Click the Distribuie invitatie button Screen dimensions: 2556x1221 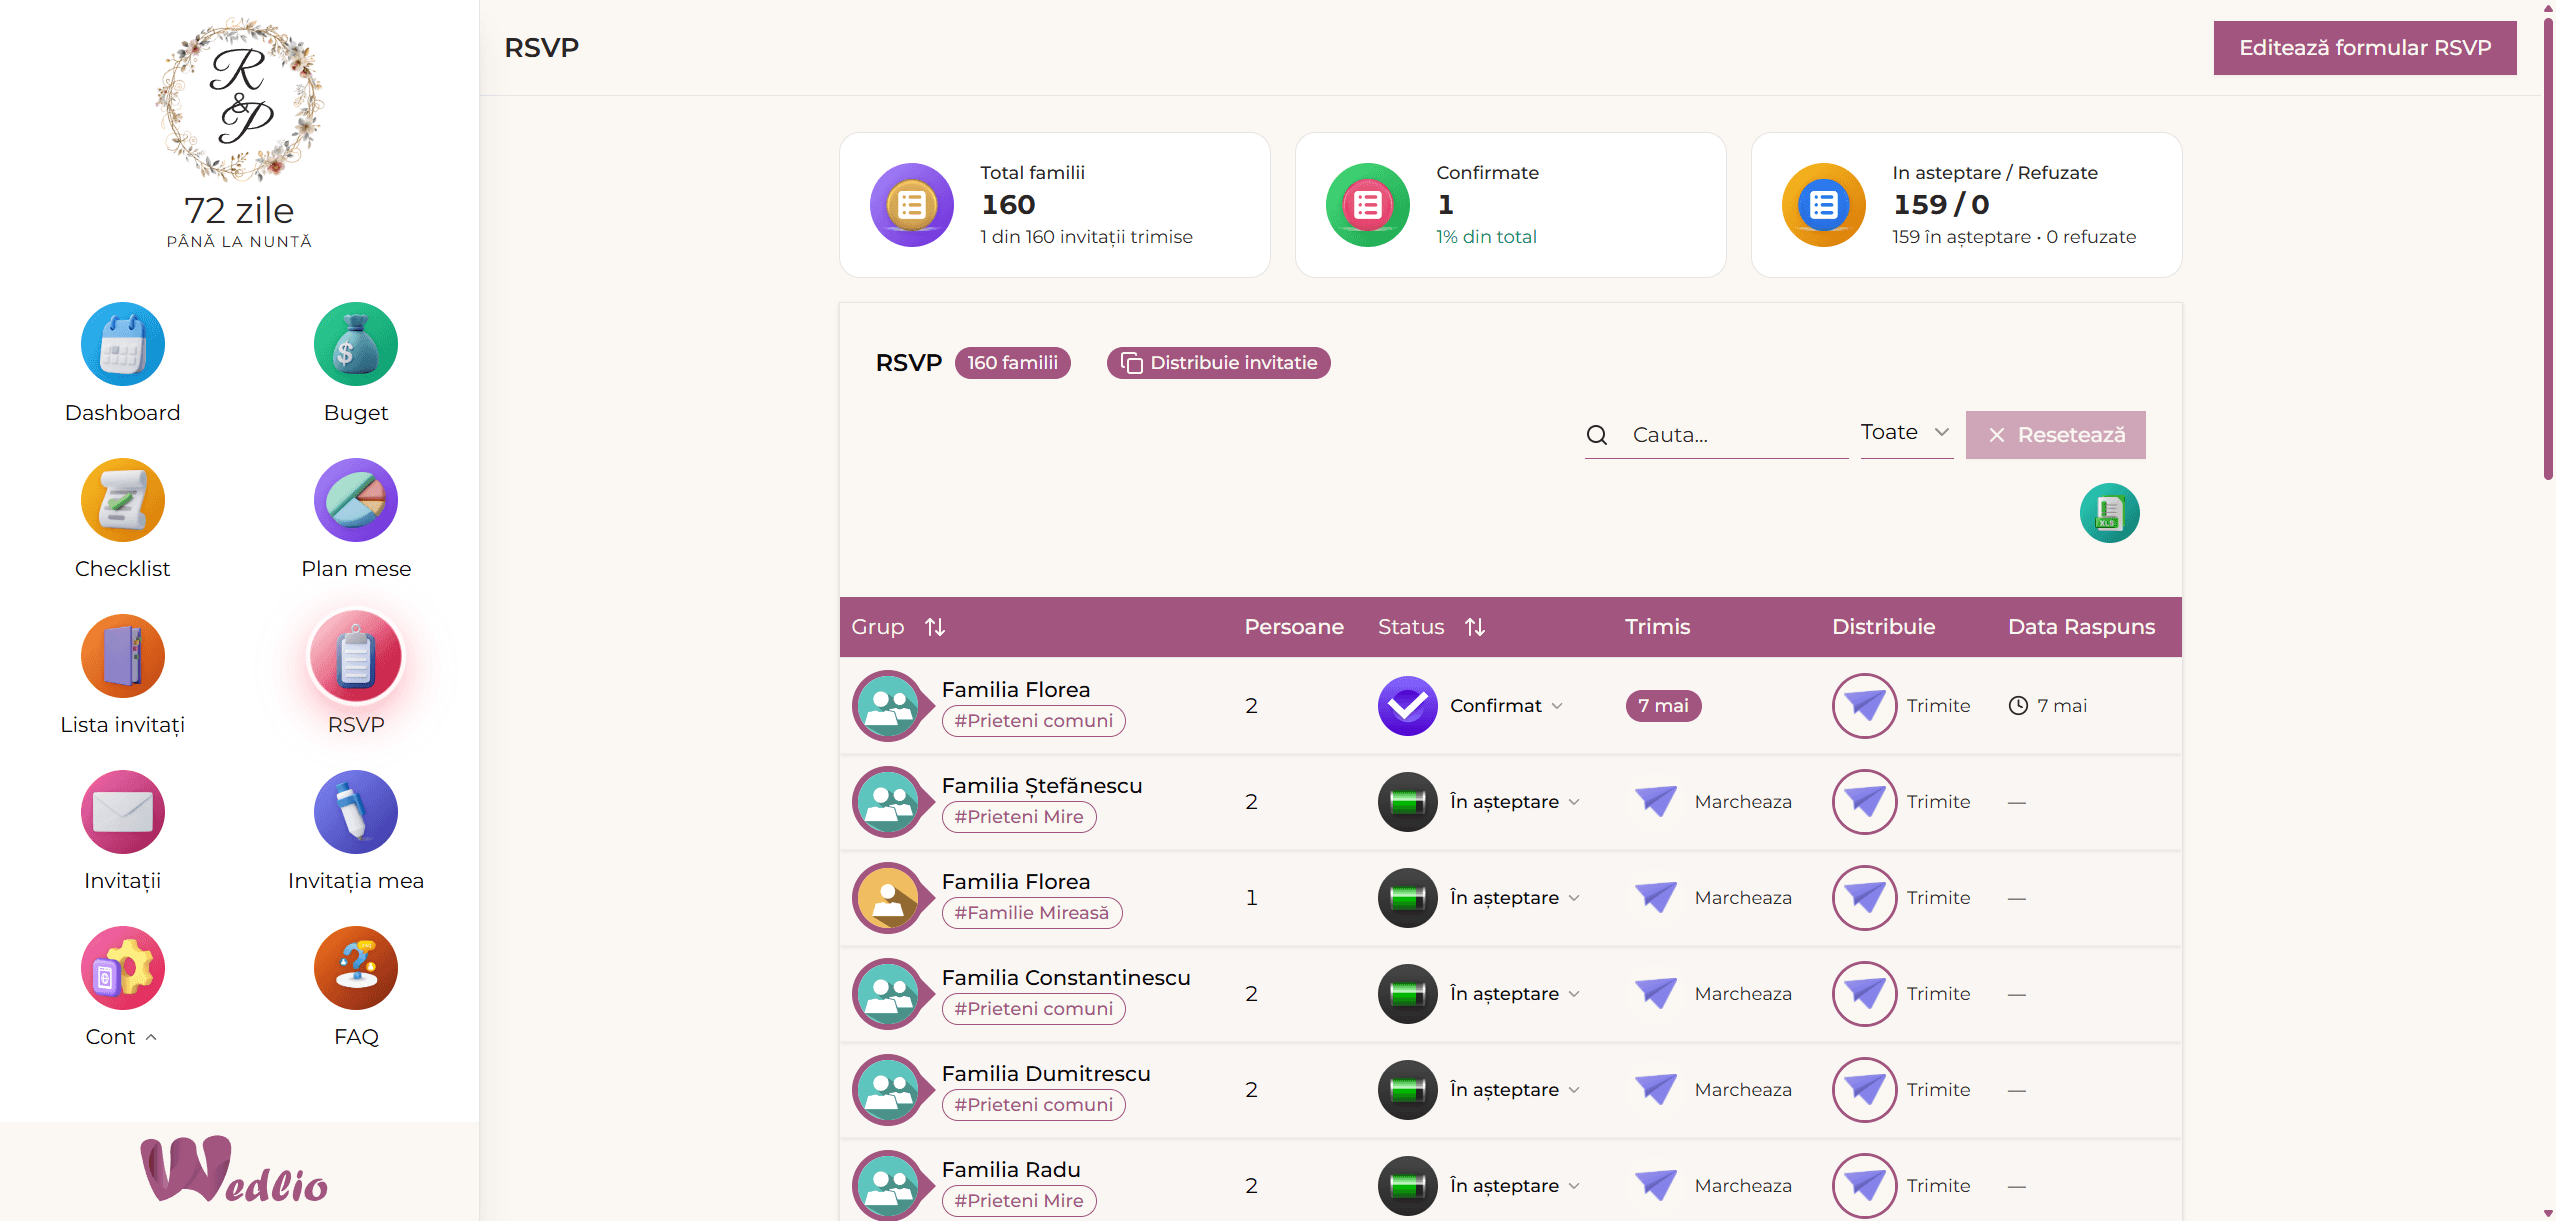click(x=1218, y=363)
